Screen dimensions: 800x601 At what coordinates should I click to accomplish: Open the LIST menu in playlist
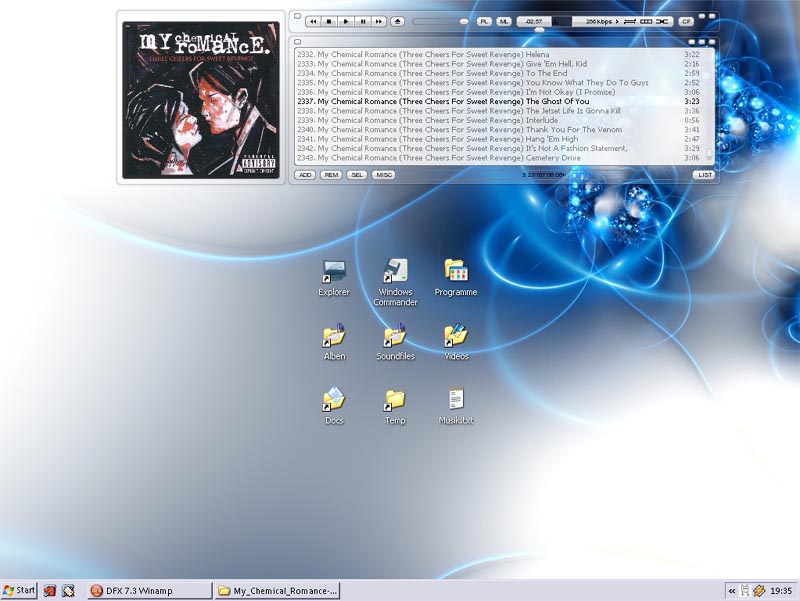pos(704,175)
